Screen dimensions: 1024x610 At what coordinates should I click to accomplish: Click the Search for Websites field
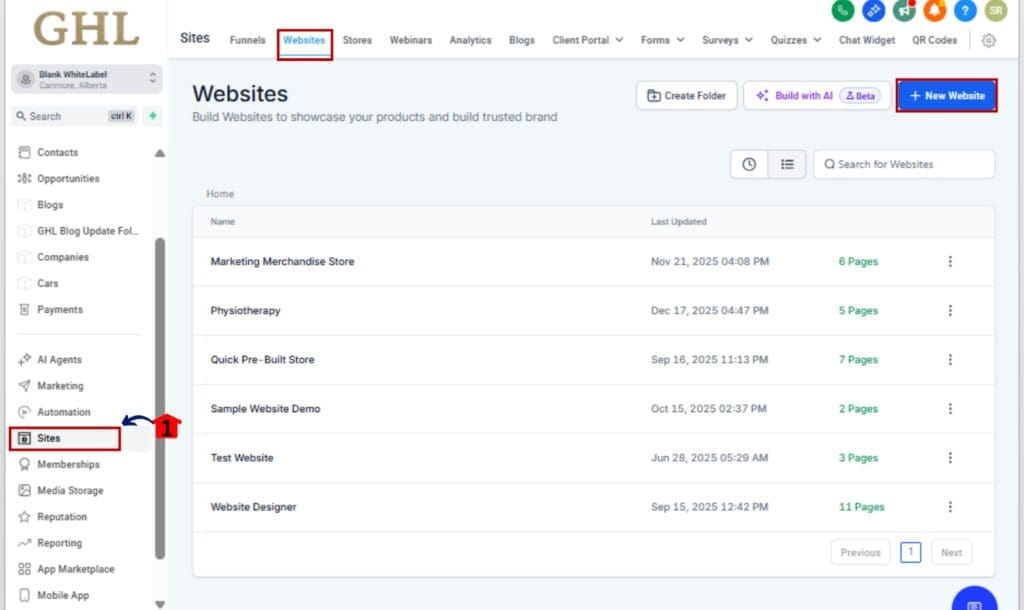[904, 164]
